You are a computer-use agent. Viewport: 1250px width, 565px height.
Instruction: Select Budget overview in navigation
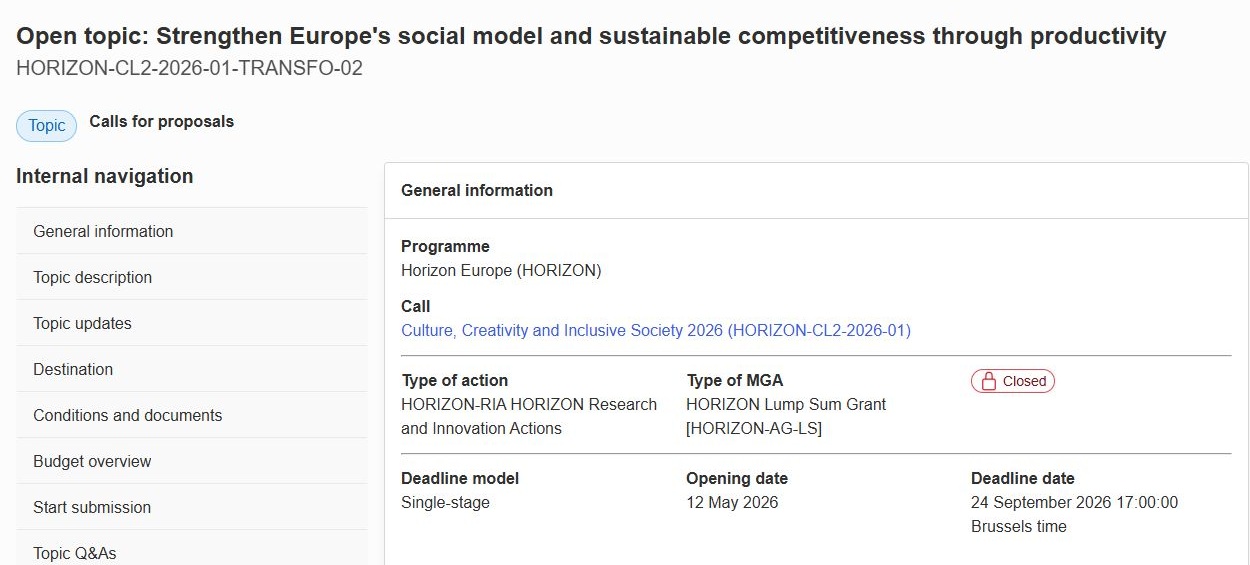(192, 461)
